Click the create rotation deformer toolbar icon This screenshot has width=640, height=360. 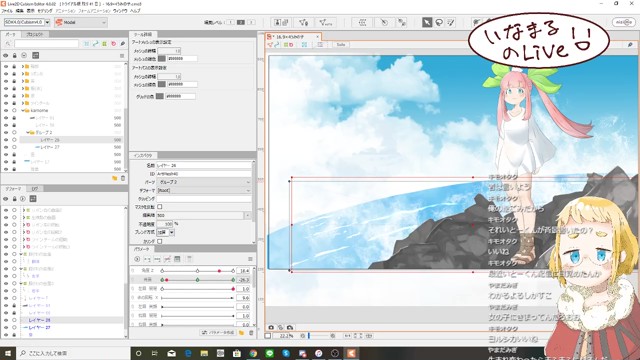[384, 22]
